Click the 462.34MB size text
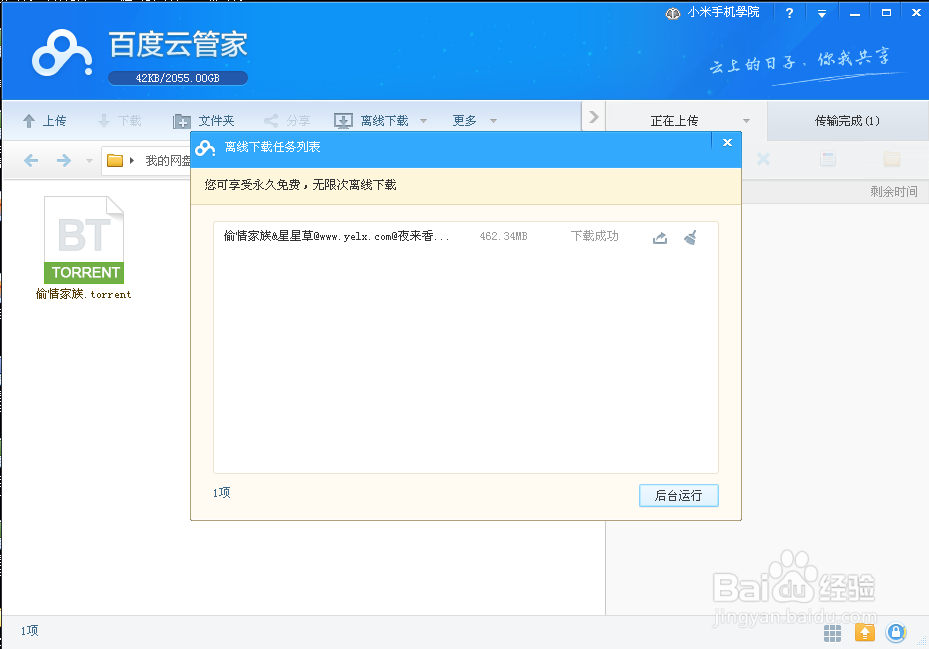This screenshot has height=649, width=929. coord(504,236)
